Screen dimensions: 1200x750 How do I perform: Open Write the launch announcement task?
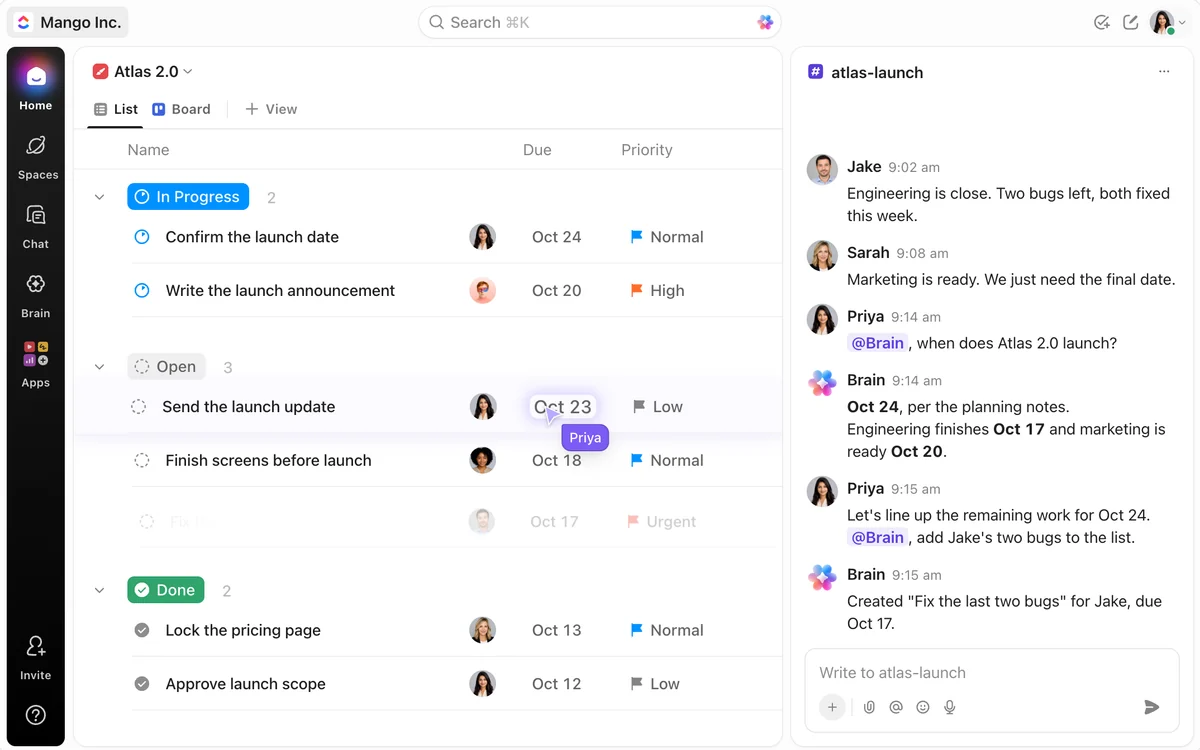(280, 290)
